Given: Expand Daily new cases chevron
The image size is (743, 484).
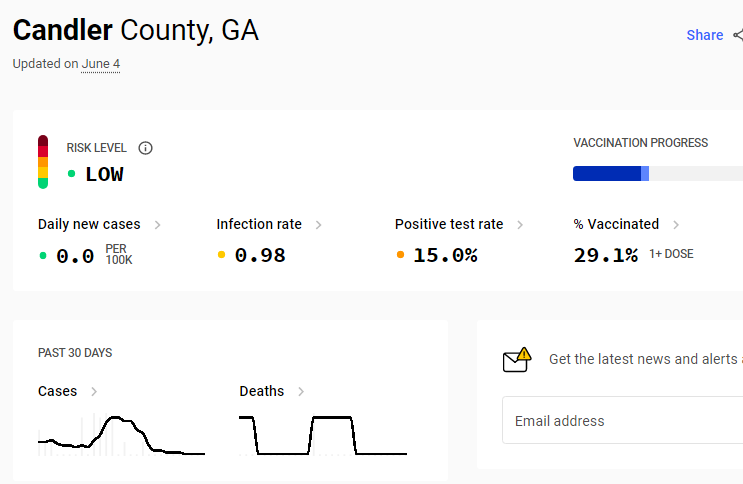Looking at the screenshot, I should click(x=158, y=225).
